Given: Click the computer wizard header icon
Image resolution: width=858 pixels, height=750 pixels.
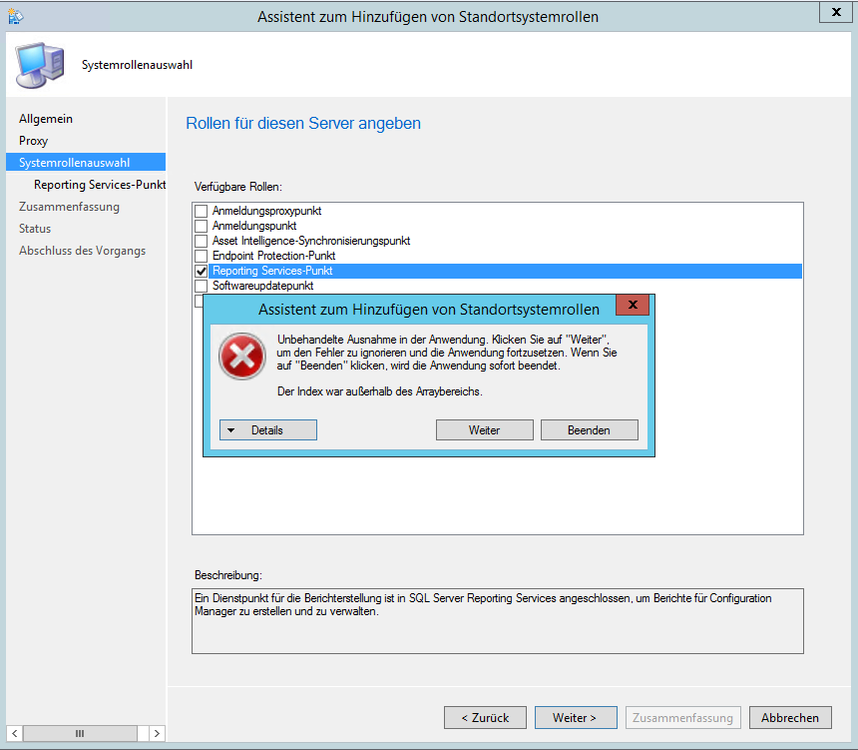Looking at the screenshot, I should tap(40, 64).
